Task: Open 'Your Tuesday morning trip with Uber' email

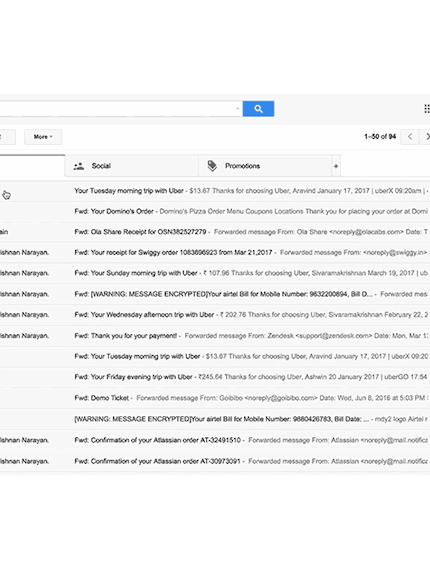Action: point(215,191)
